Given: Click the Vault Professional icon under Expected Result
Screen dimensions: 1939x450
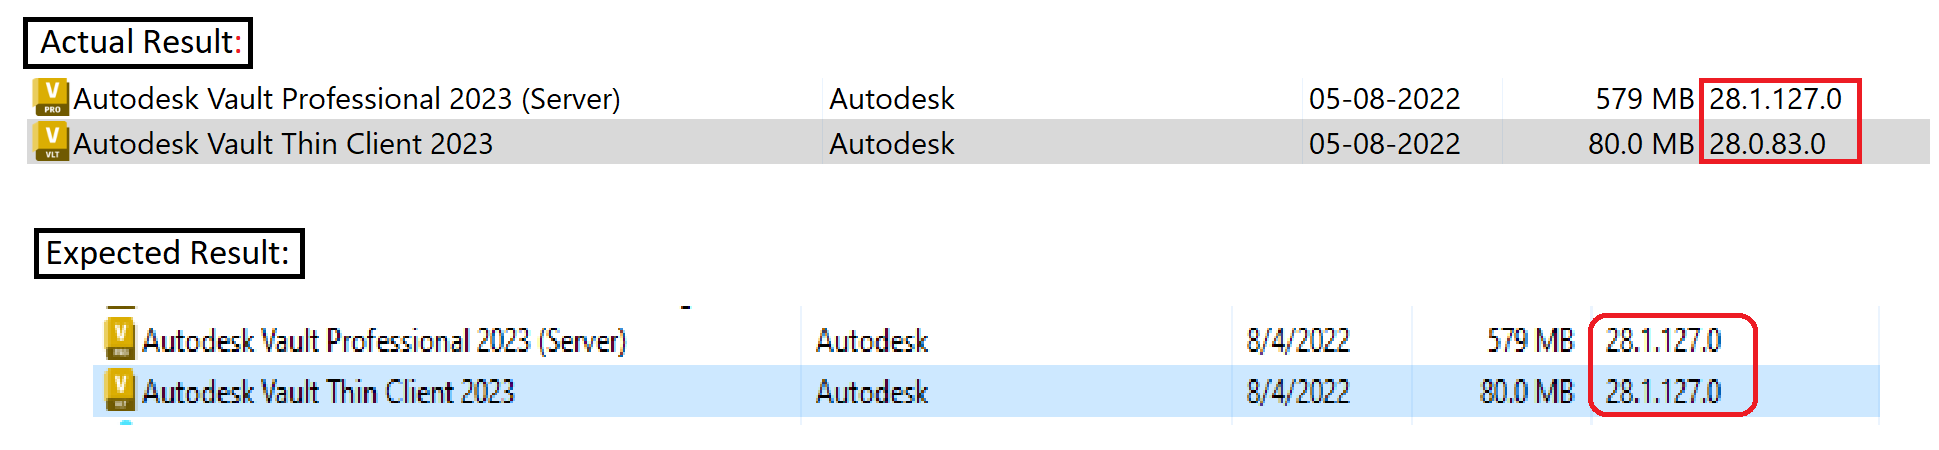Looking at the screenshot, I should (120, 339).
